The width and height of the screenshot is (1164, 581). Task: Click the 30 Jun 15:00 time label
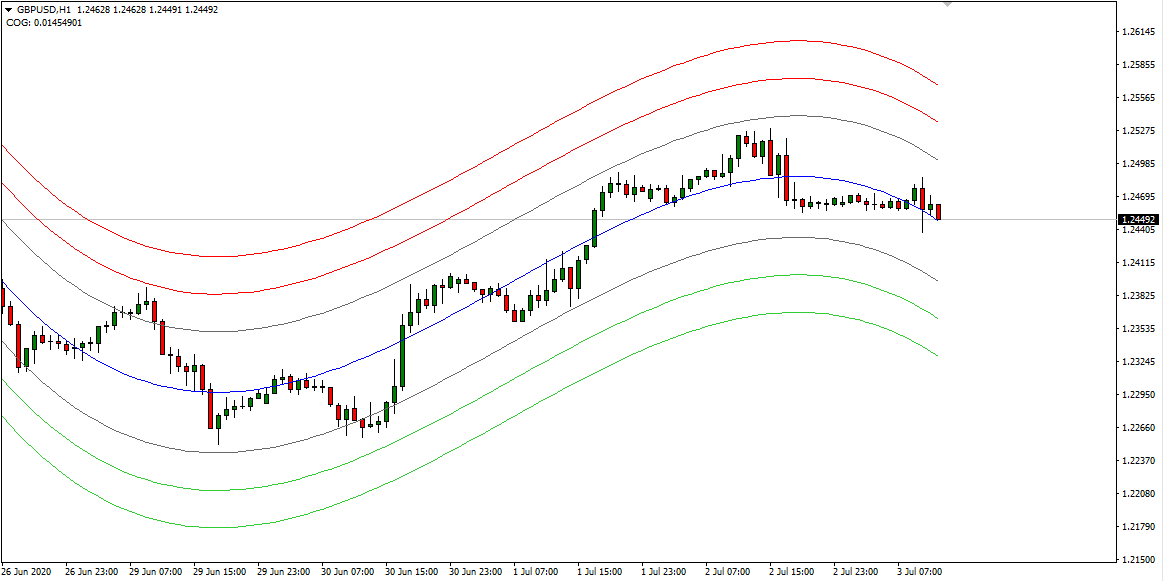click(x=412, y=573)
